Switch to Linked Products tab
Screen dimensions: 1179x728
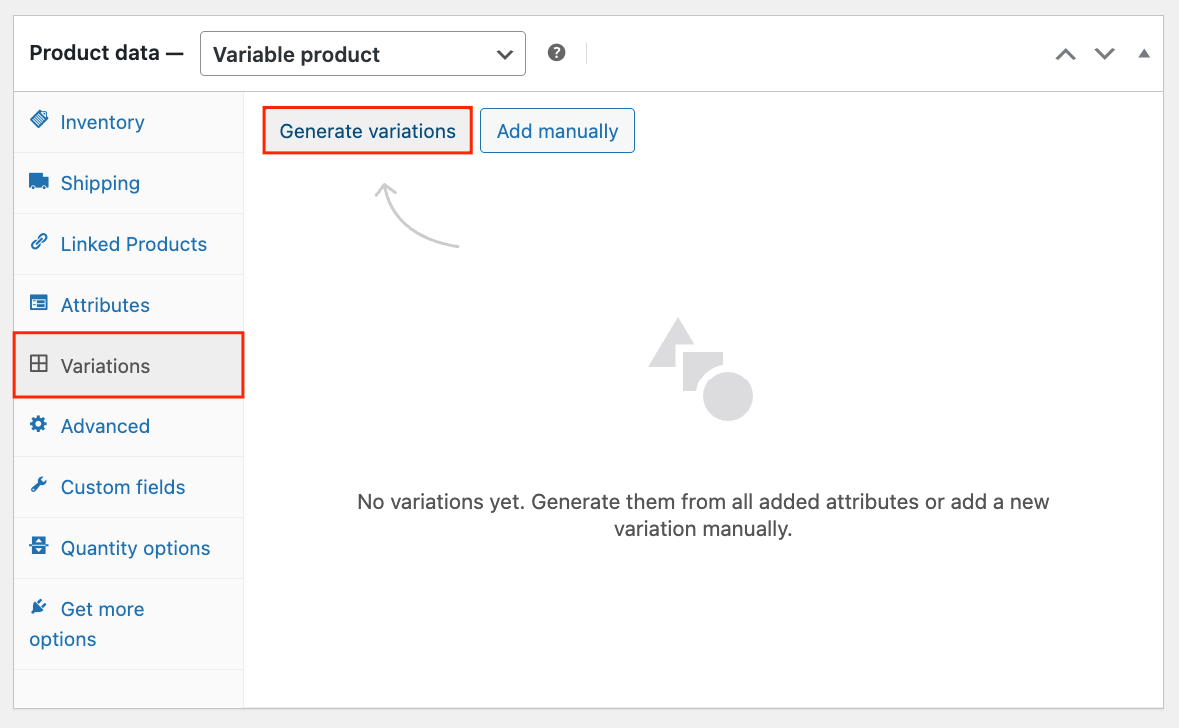129,244
